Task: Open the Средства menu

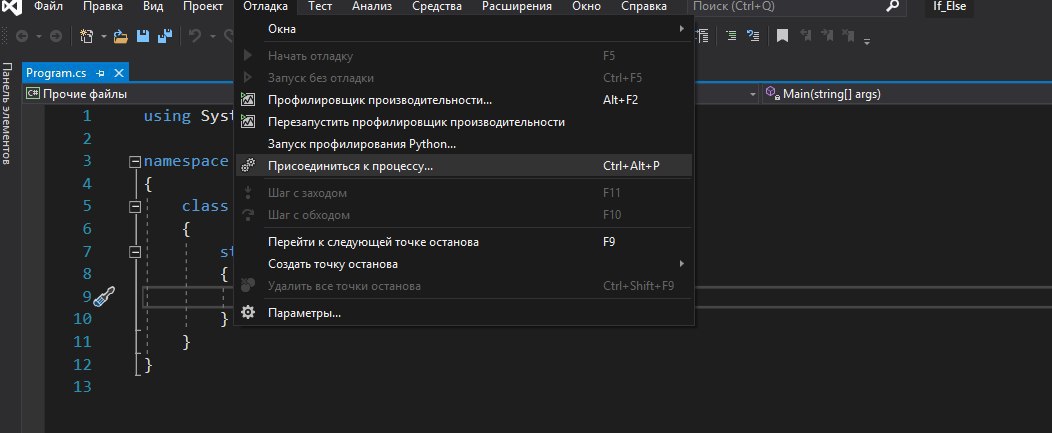Action: (437, 7)
